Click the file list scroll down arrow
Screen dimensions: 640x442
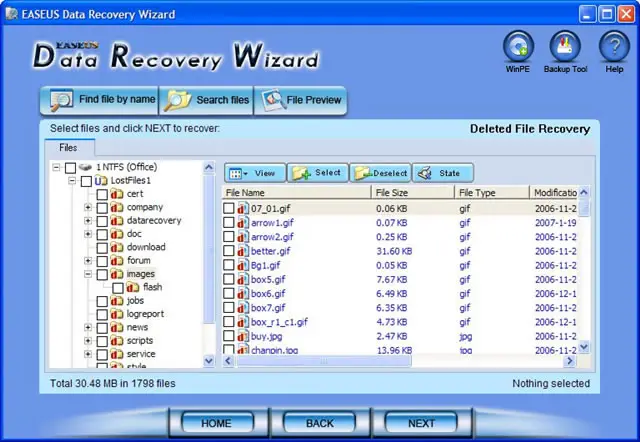click(x=584, y=347)
